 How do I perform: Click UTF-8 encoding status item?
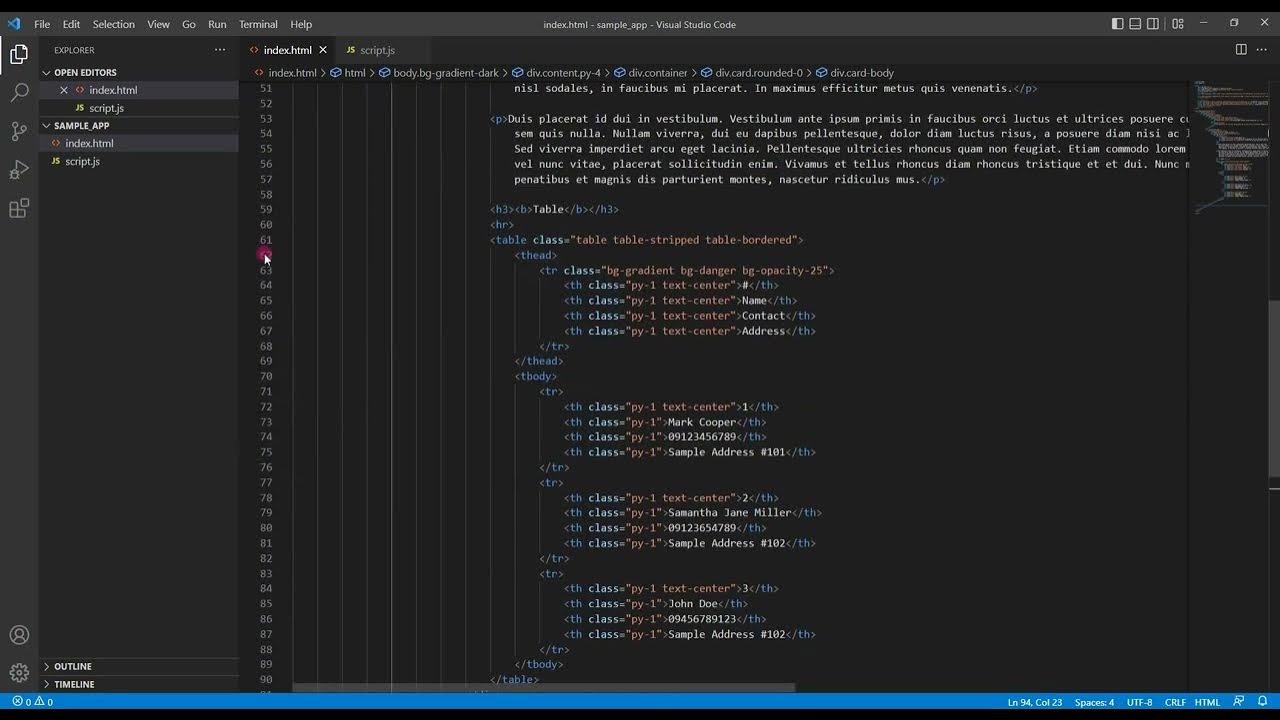[x=1139, y=702]
